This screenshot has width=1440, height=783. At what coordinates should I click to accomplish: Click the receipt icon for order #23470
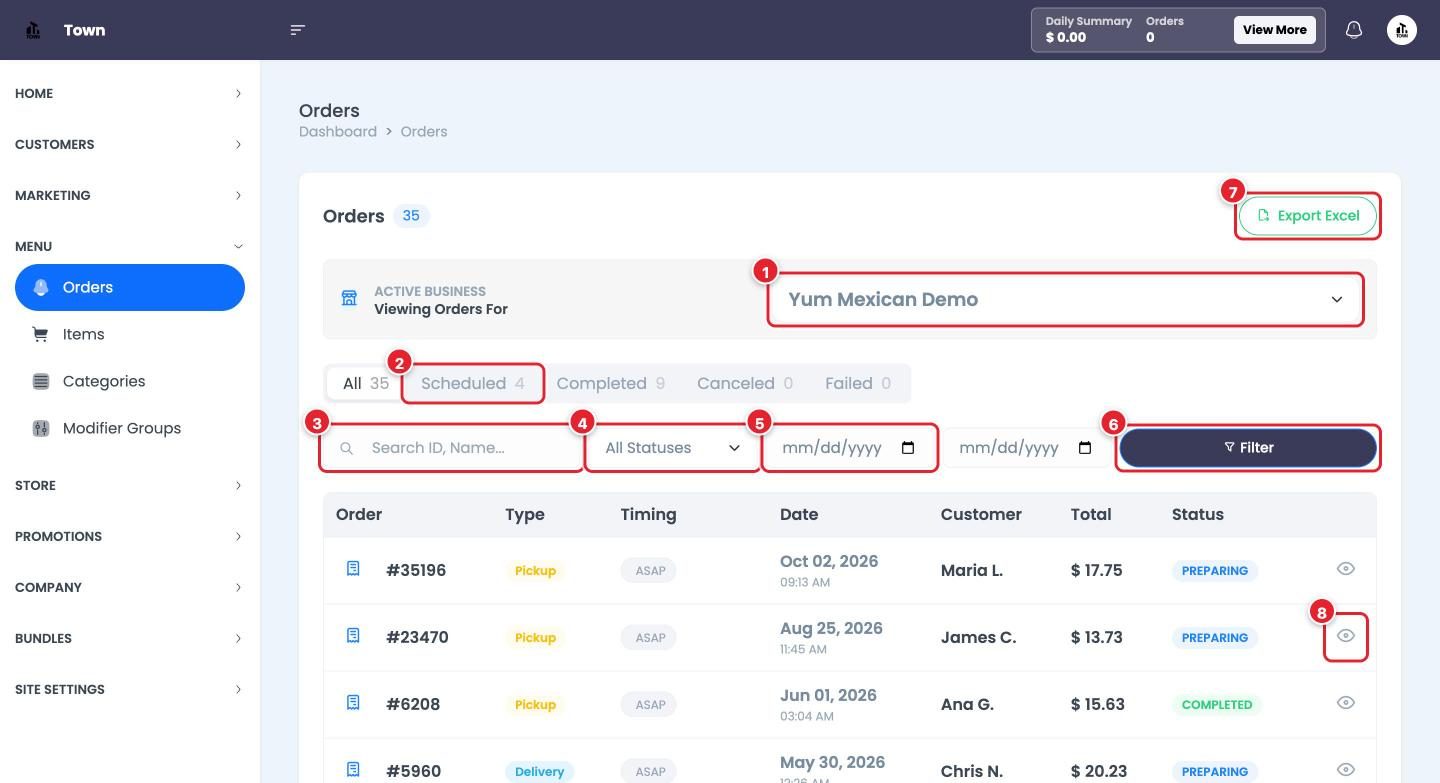tap(353, 636)
